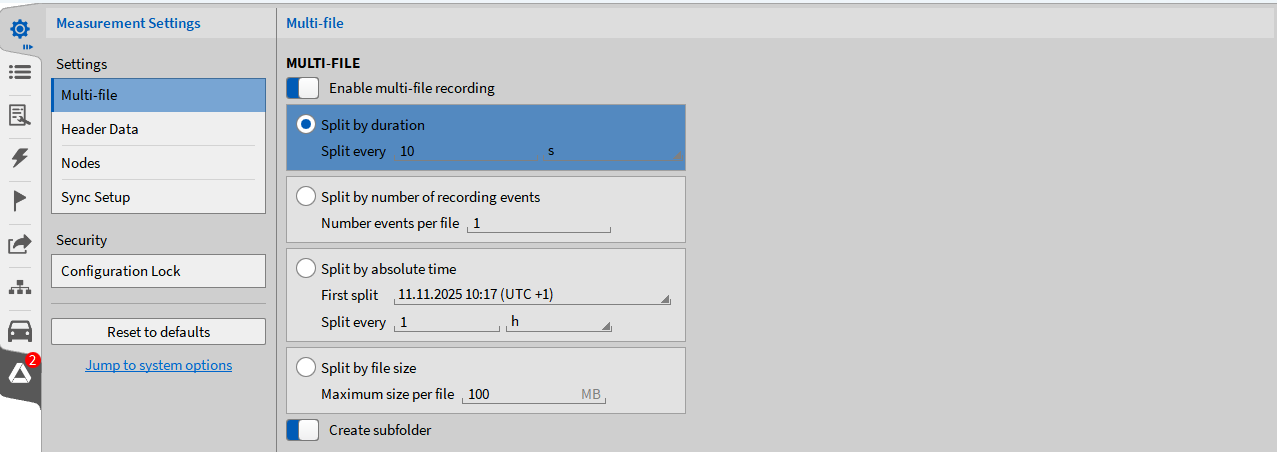Follow the Jump to system options link
The width and height of the screenshot is (1277, 452).
158,365
